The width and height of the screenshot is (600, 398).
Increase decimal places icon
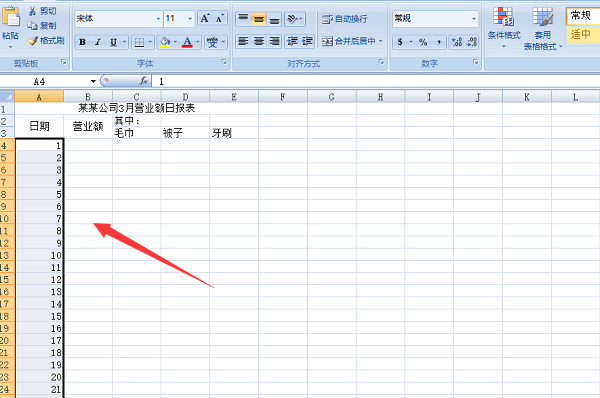pyautogui.click(x=457, y=42)
